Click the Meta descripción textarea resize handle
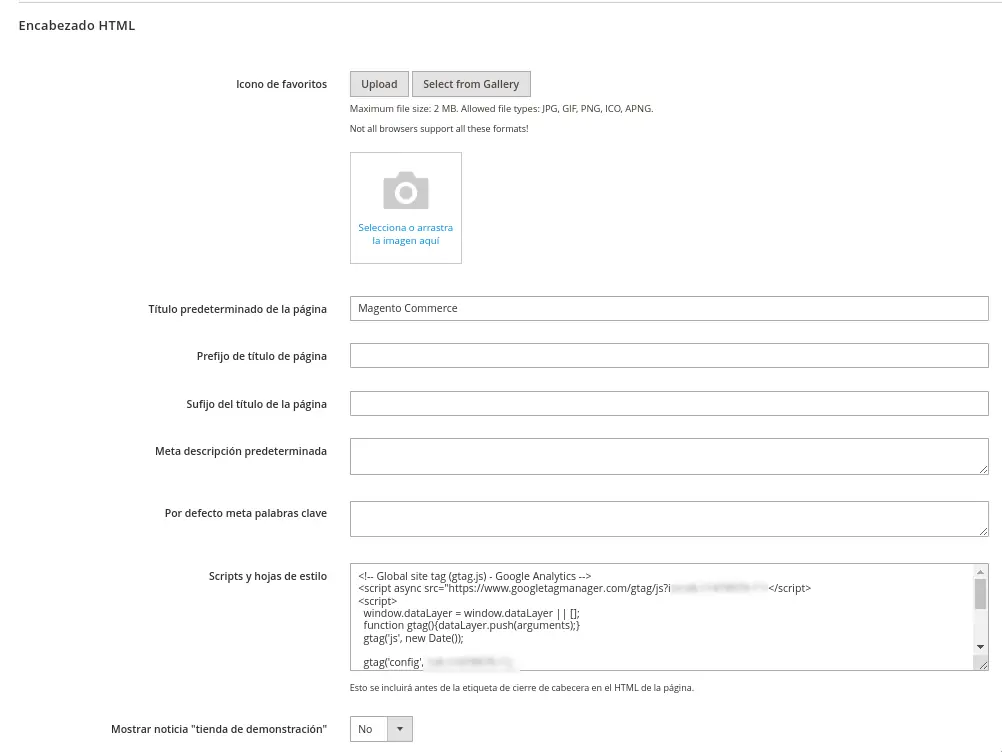Screen dimensions: 1002x752 [983, 470]
